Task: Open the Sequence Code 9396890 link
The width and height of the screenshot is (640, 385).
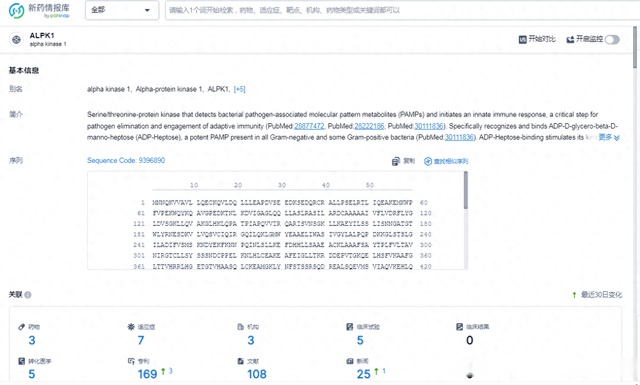Action: pos(126,160)
